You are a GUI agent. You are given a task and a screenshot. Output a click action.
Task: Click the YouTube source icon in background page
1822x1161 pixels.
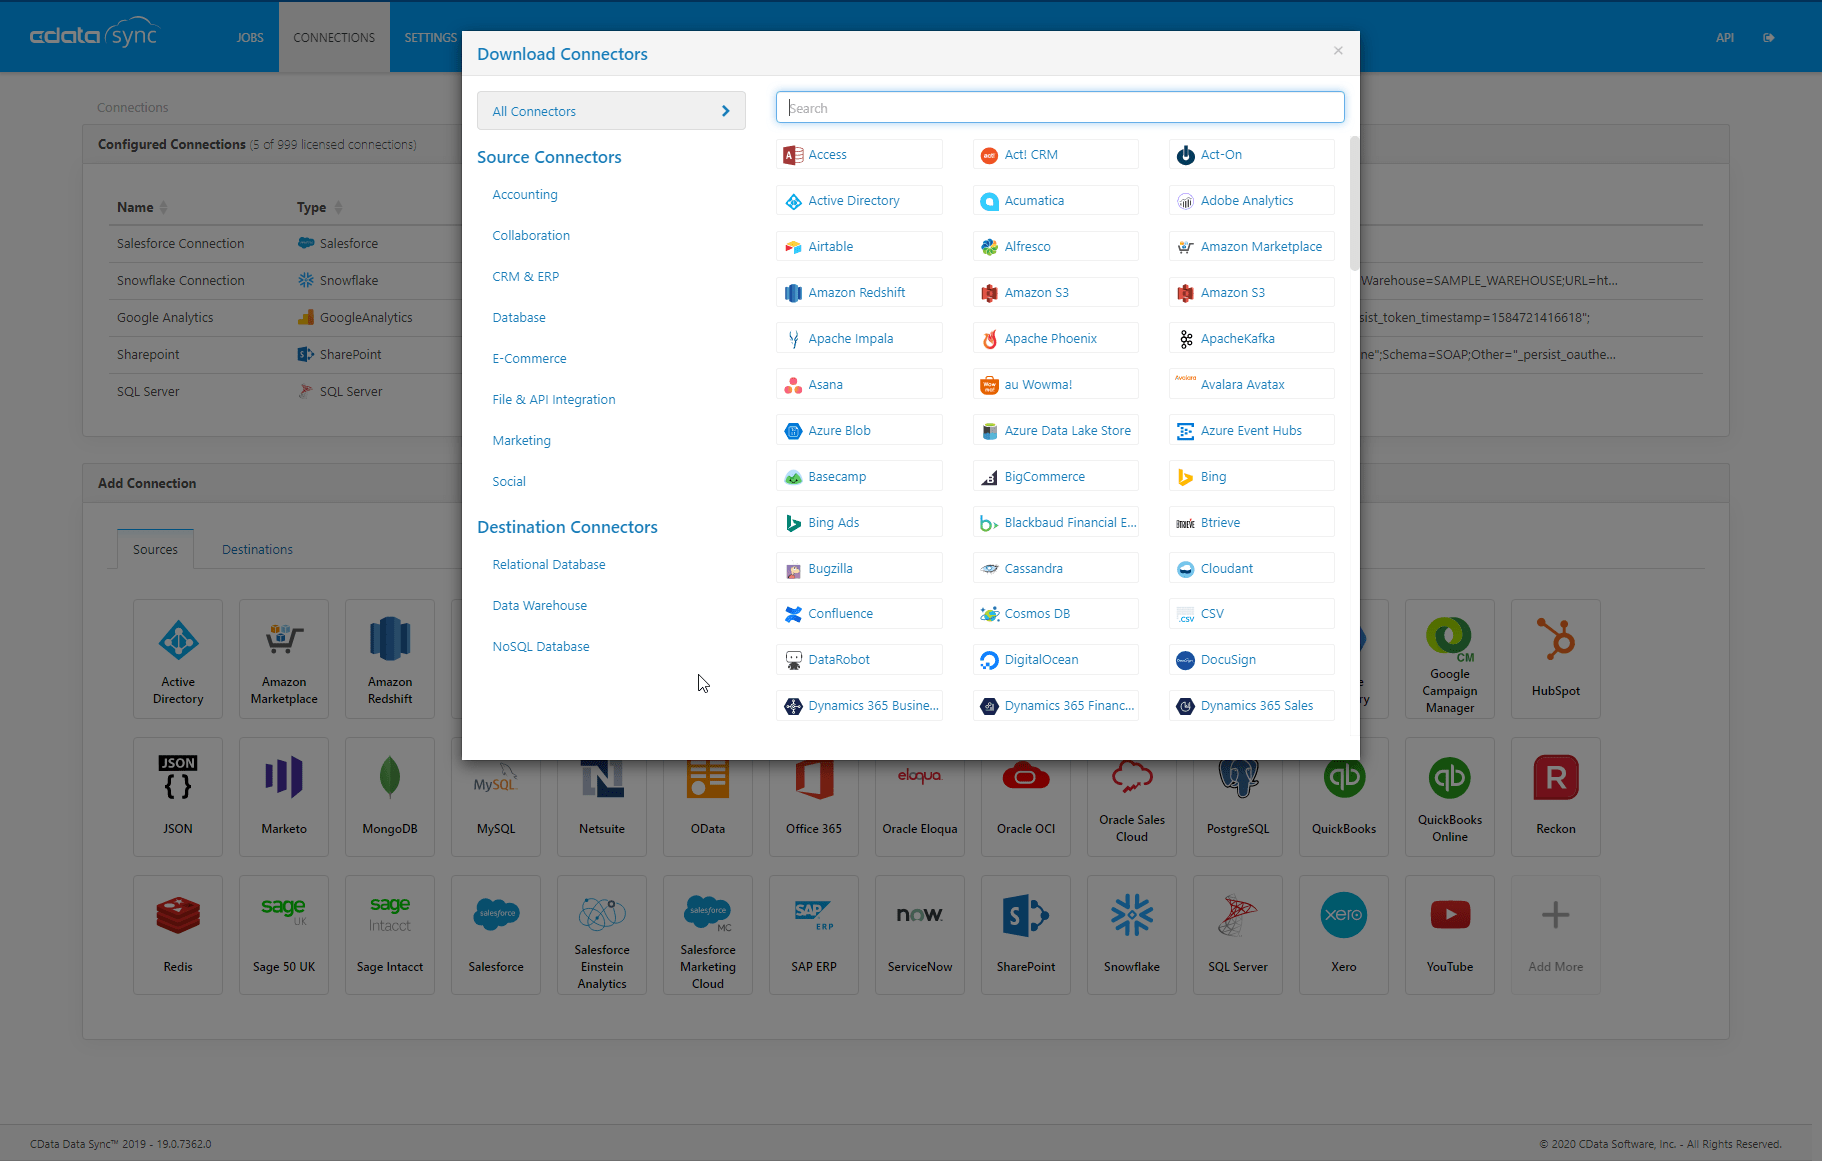pyautogui.click(x=1450, y=915)
